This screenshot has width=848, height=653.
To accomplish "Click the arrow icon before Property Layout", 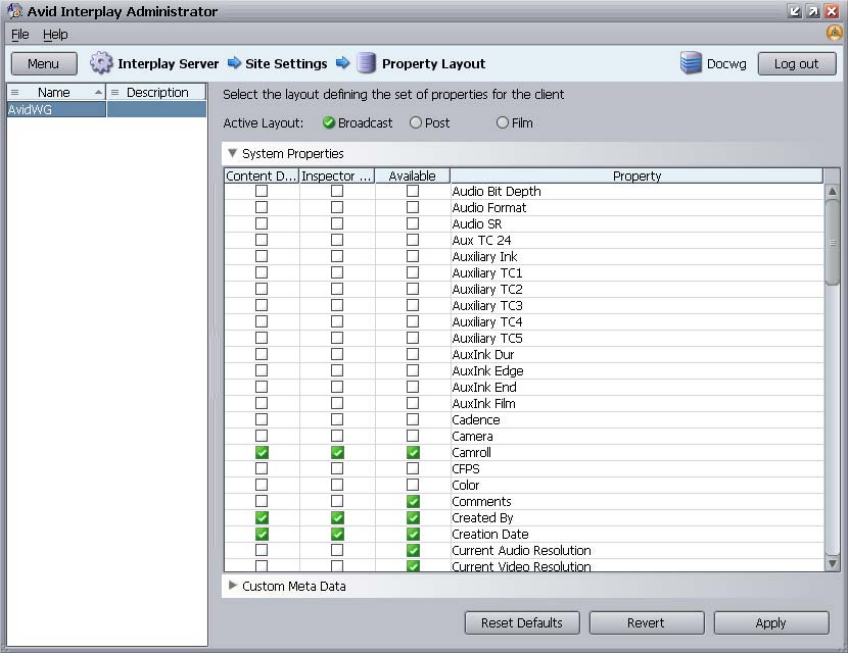I will (343, 63).
